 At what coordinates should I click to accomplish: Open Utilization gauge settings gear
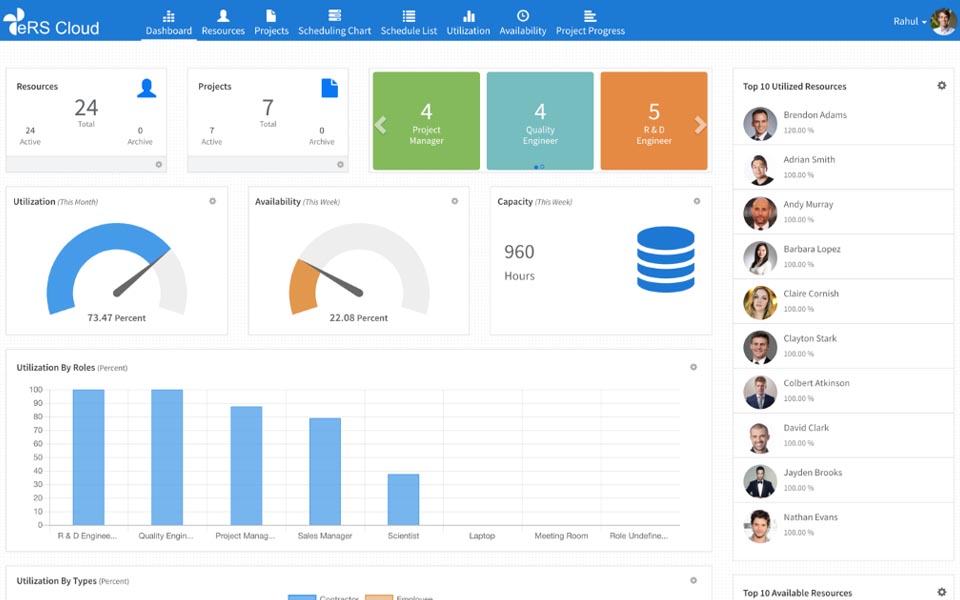tap(212, 201)
